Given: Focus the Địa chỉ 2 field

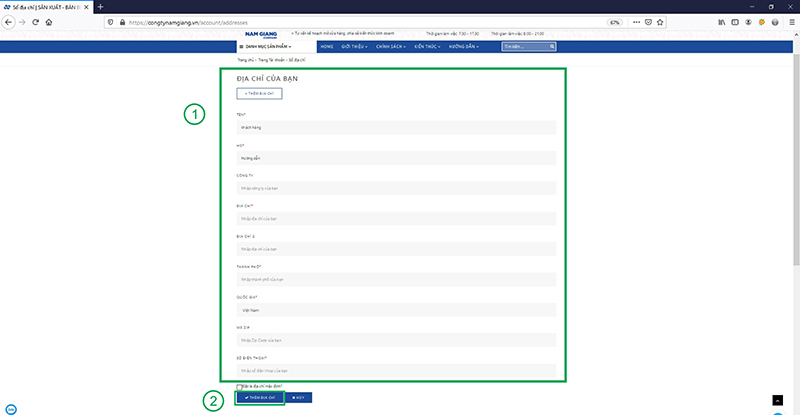Looking at the screenshot, I should (396, 249).
